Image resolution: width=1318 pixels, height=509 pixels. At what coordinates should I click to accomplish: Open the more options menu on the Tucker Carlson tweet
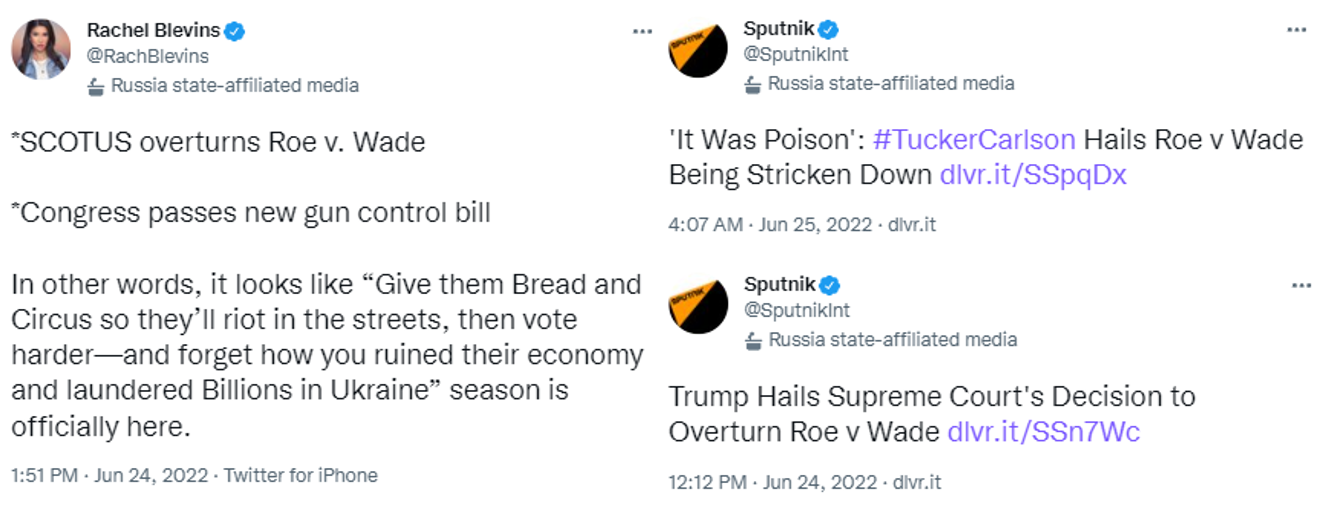1297,30
